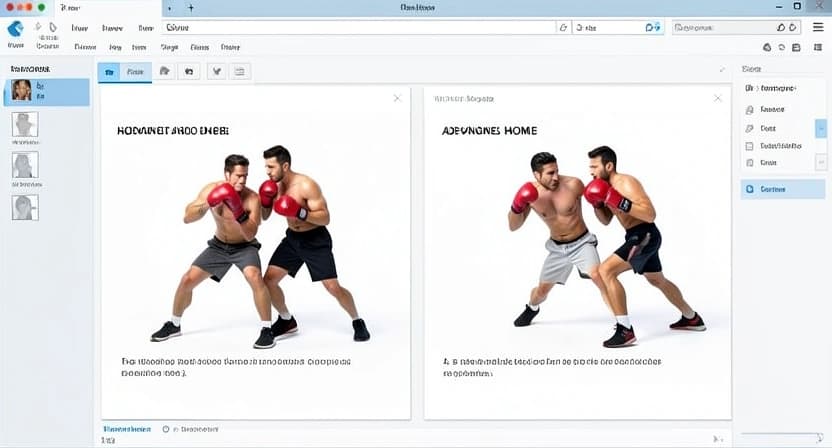Open the gray dropdown button beside the document item
Viewport: 832px width, 448px height.
[820, 162]
